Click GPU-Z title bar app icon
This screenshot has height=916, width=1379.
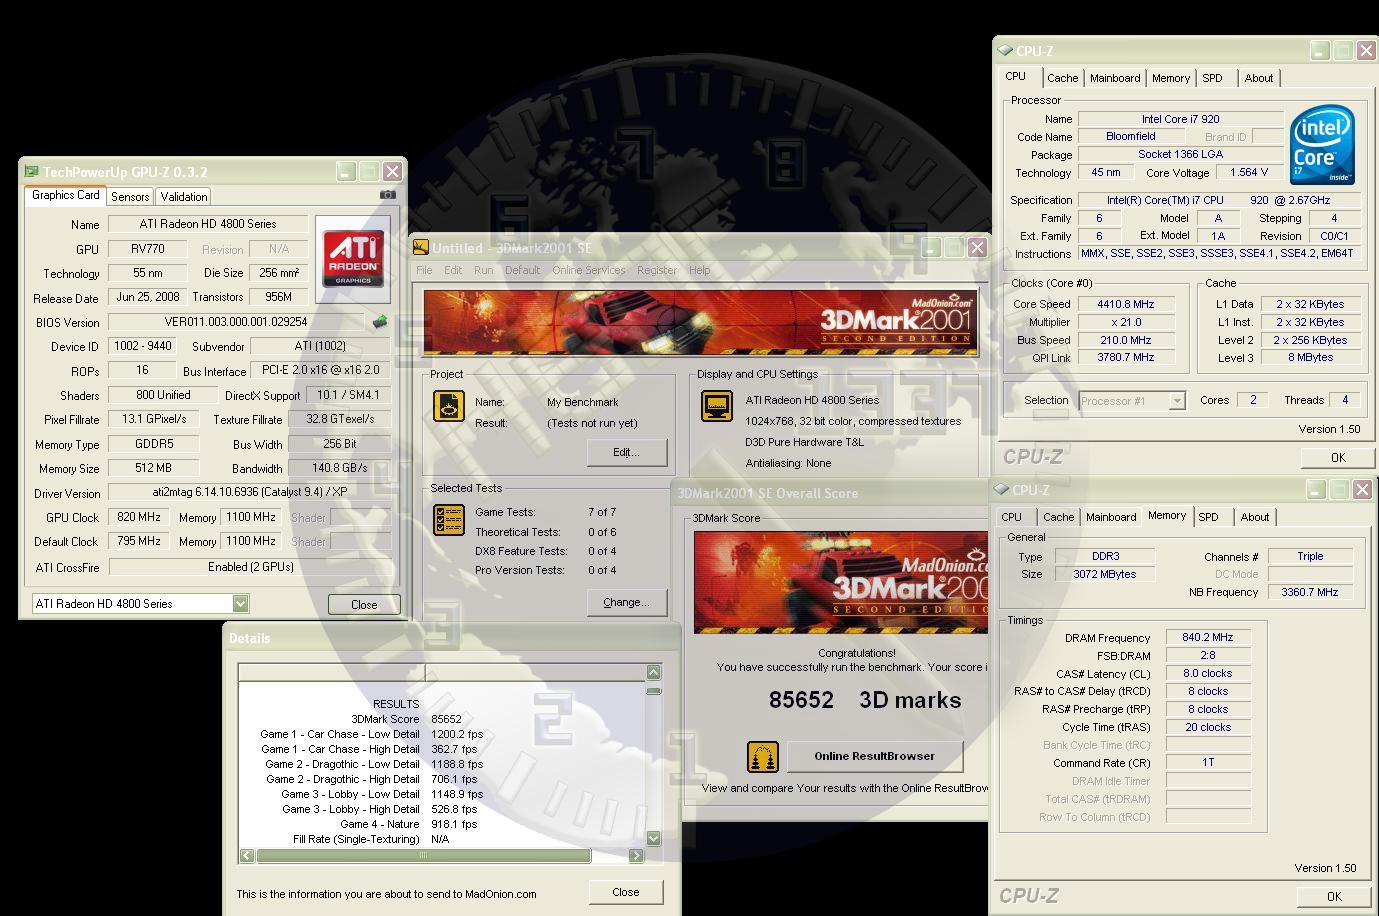[x=31, y=172]
